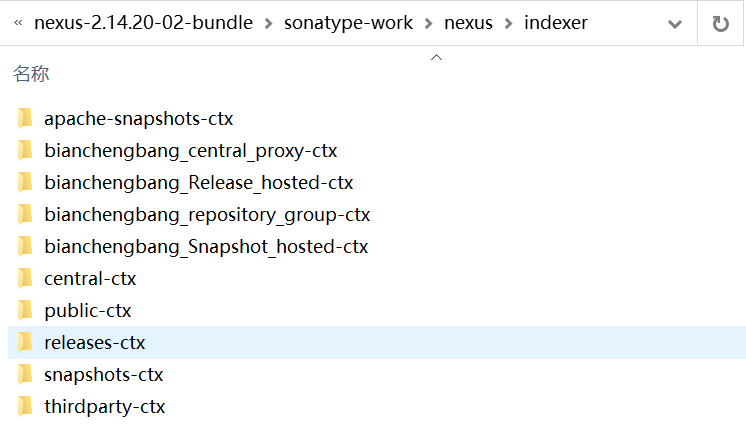Sort by the 名称 column header
The width and height of the screenshot is (746, 427).
[x=31, y=74]
